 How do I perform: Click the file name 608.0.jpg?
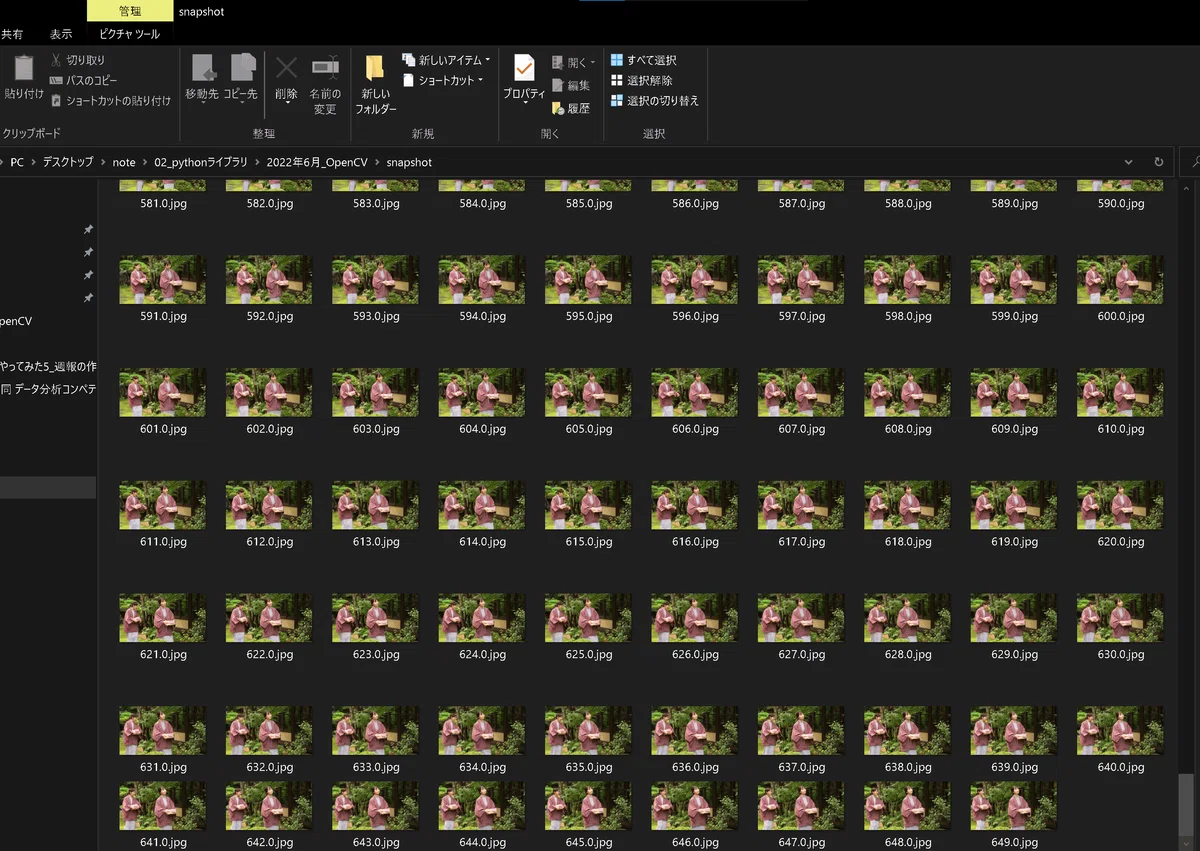point(908,429)
